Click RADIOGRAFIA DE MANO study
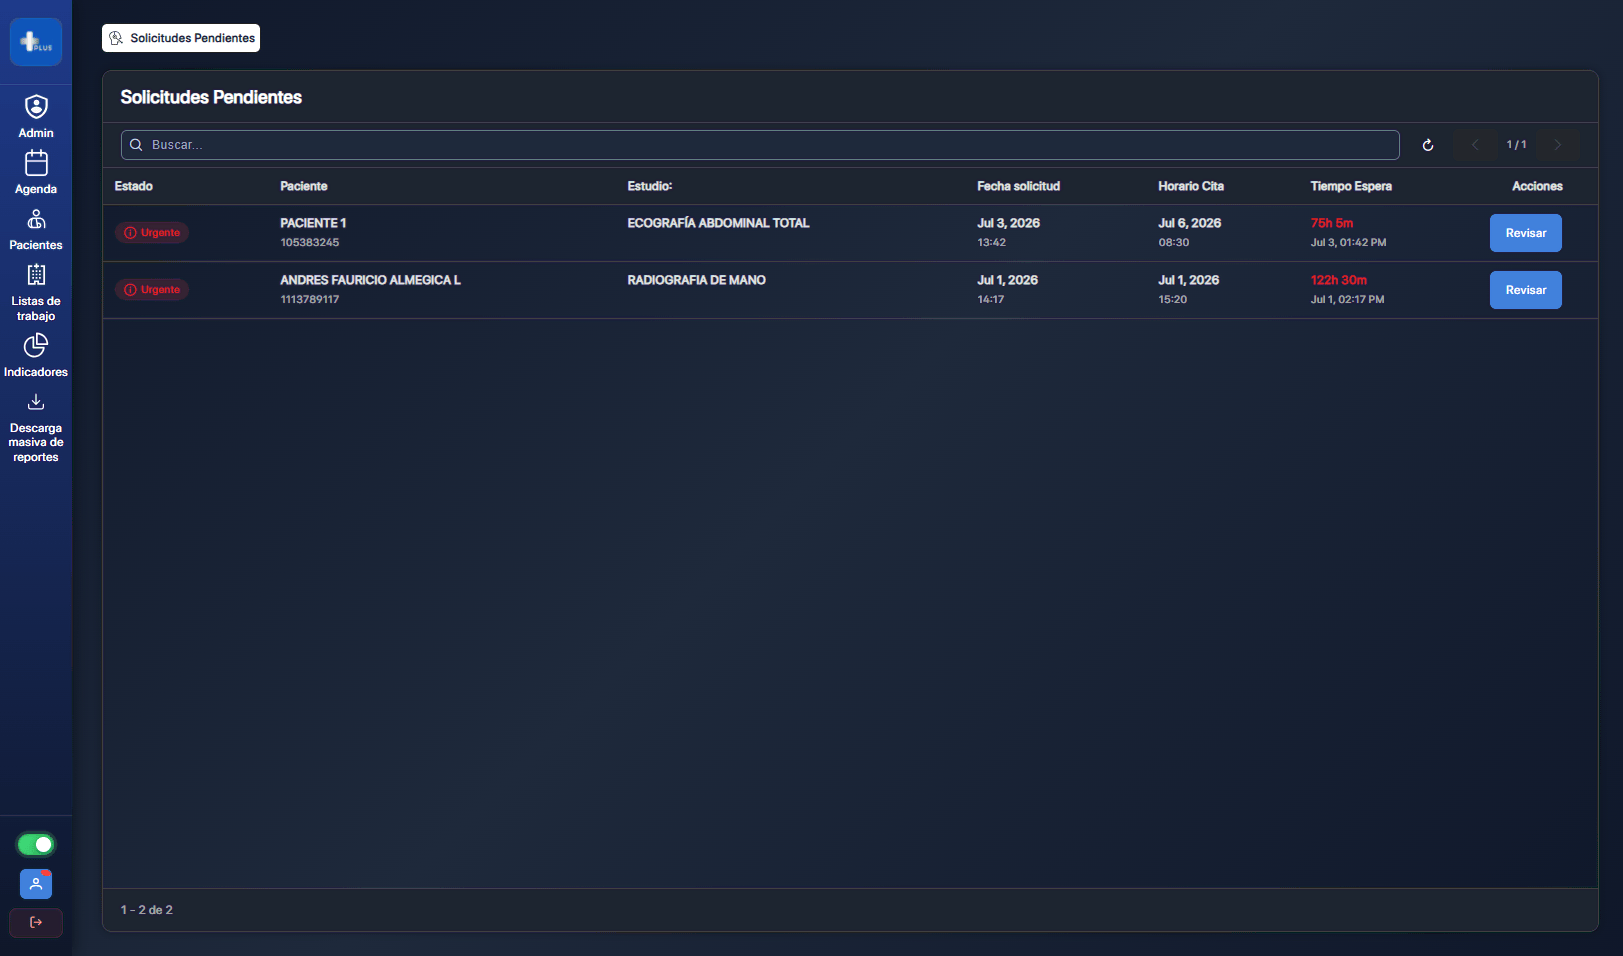Viewport: 1623px width, 956px height. point(696,280)
